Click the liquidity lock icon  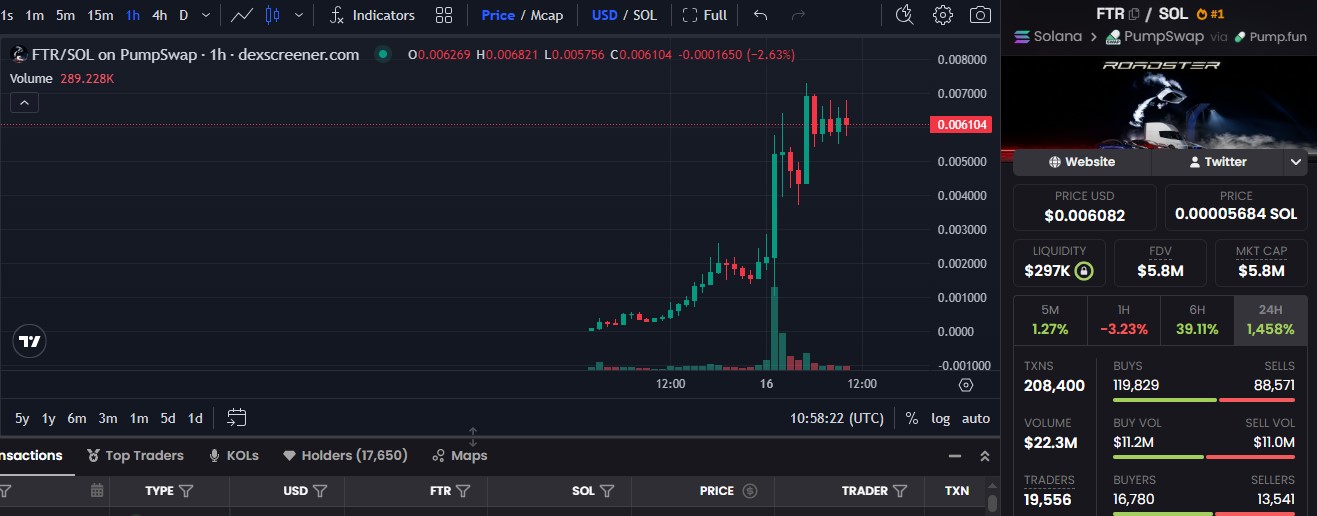pos(1084,271)
